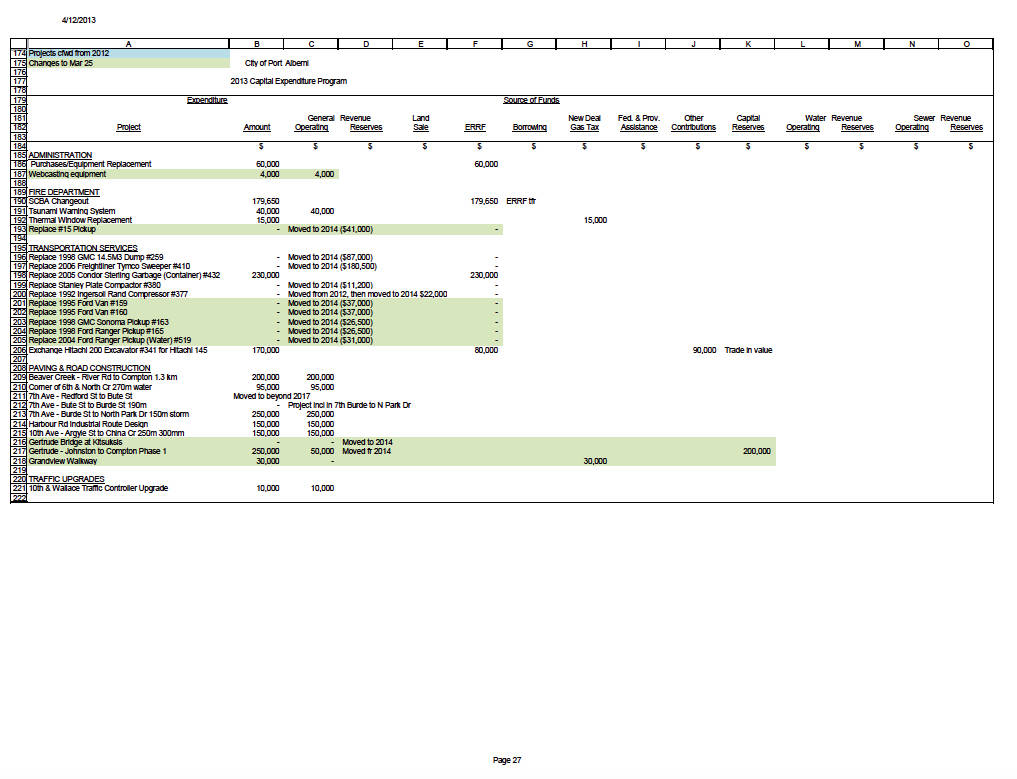Click '10th Ave - Argyle St to China Cr 250m 300mm'
Viewport: 1017px width, 779px height.
pos(106,433)
